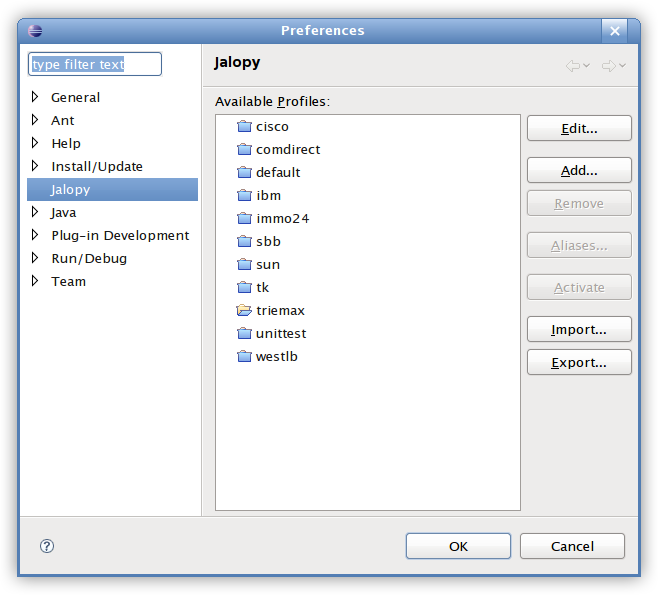Viewport: 658px width, 595px height.
Task: Select the 'westlb' profile name
Action: click(277, 357)
